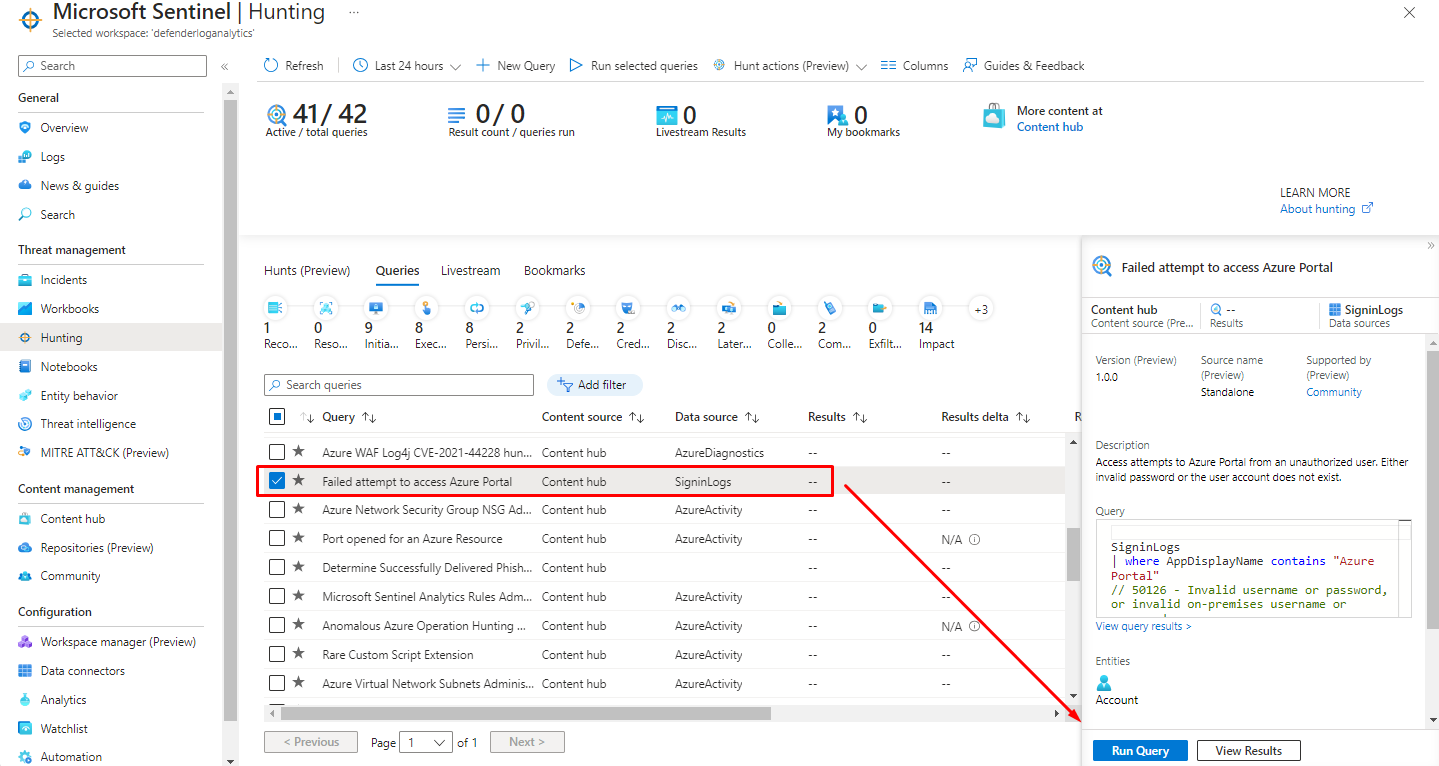Check the Rare Custom Script Extension checkbox
1439x766 pixels.
(x=277, y=654)
